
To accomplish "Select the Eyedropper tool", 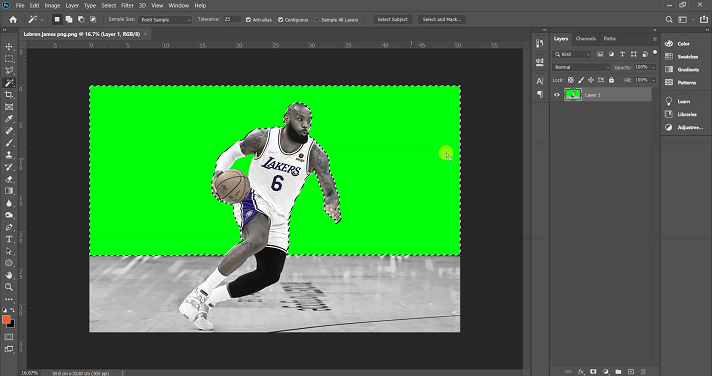I will [x=9, y=119].
